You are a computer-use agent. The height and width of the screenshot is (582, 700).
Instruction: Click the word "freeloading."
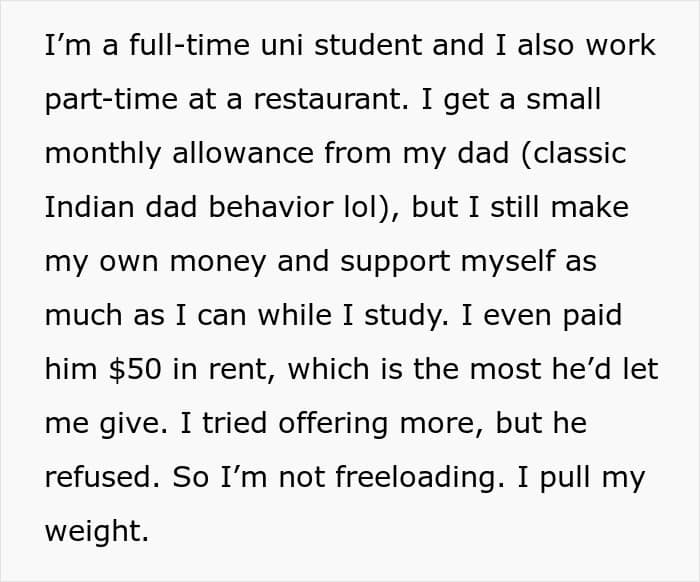click(x=420, y=479)
